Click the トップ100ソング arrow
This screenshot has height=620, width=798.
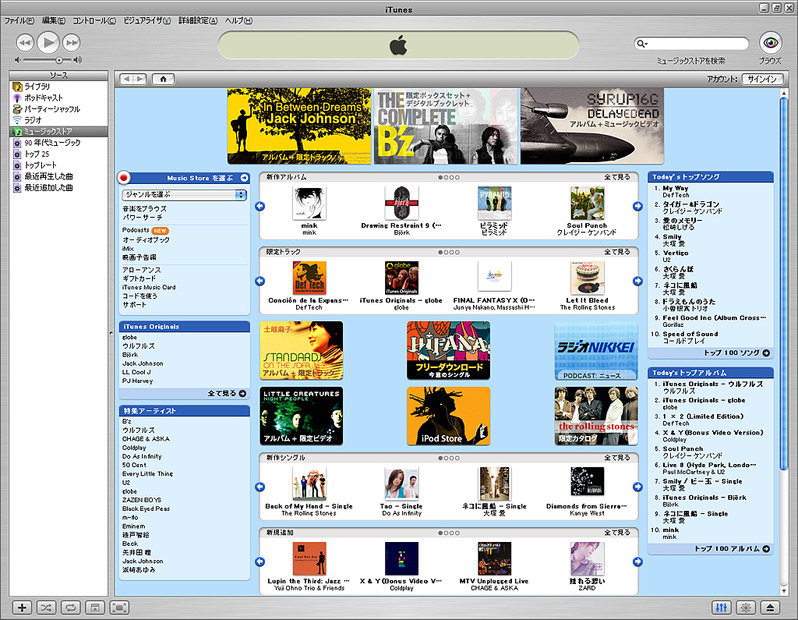pos(766,353)
